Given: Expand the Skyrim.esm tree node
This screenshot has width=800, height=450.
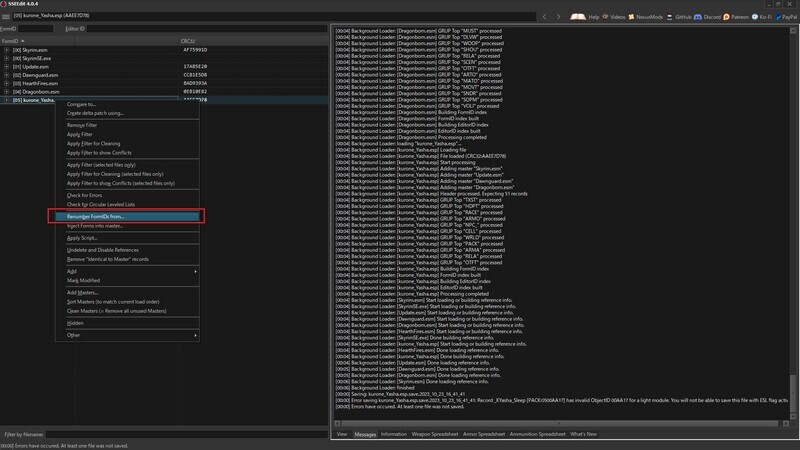Looking at the screenshot, I should [6, 50].
